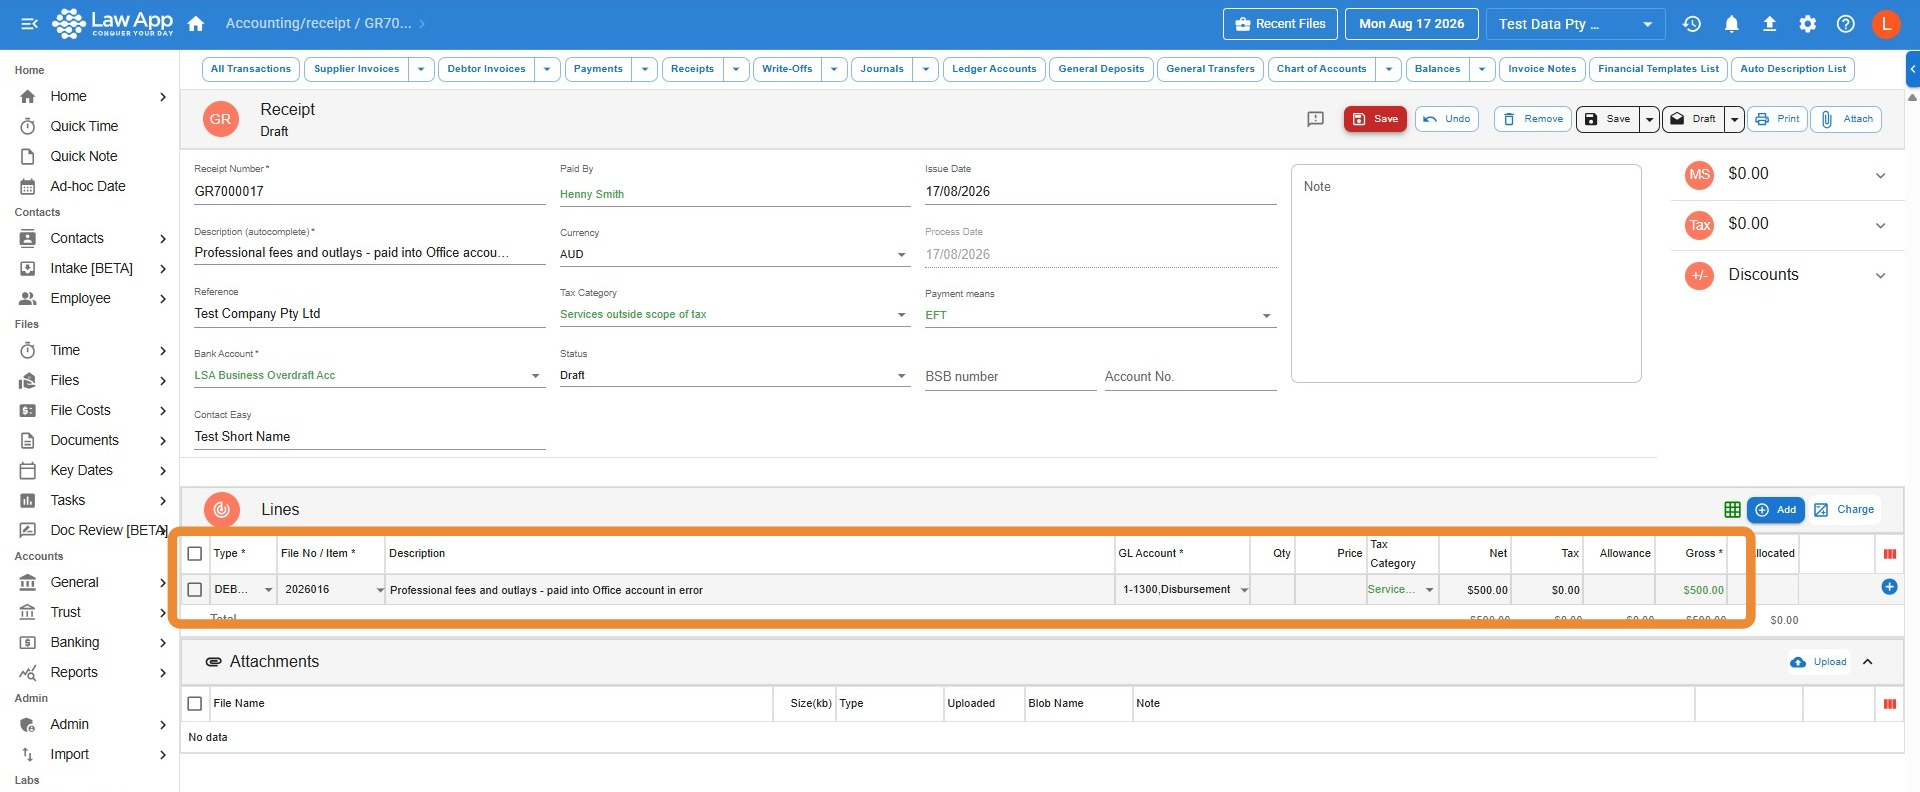Screen dimensions: 1920x792
Task: Click the blue plus icon on the line row
Action: pos(1889,587)
